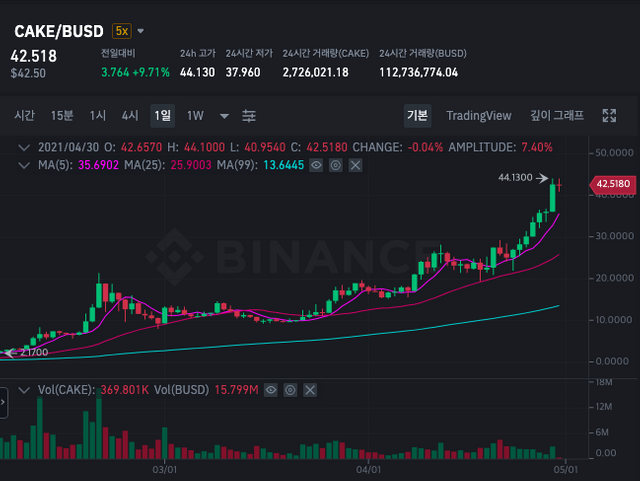Open MA indicator settings
The width and height of the screenshot is (640, 481).
(x=335, y=165)
